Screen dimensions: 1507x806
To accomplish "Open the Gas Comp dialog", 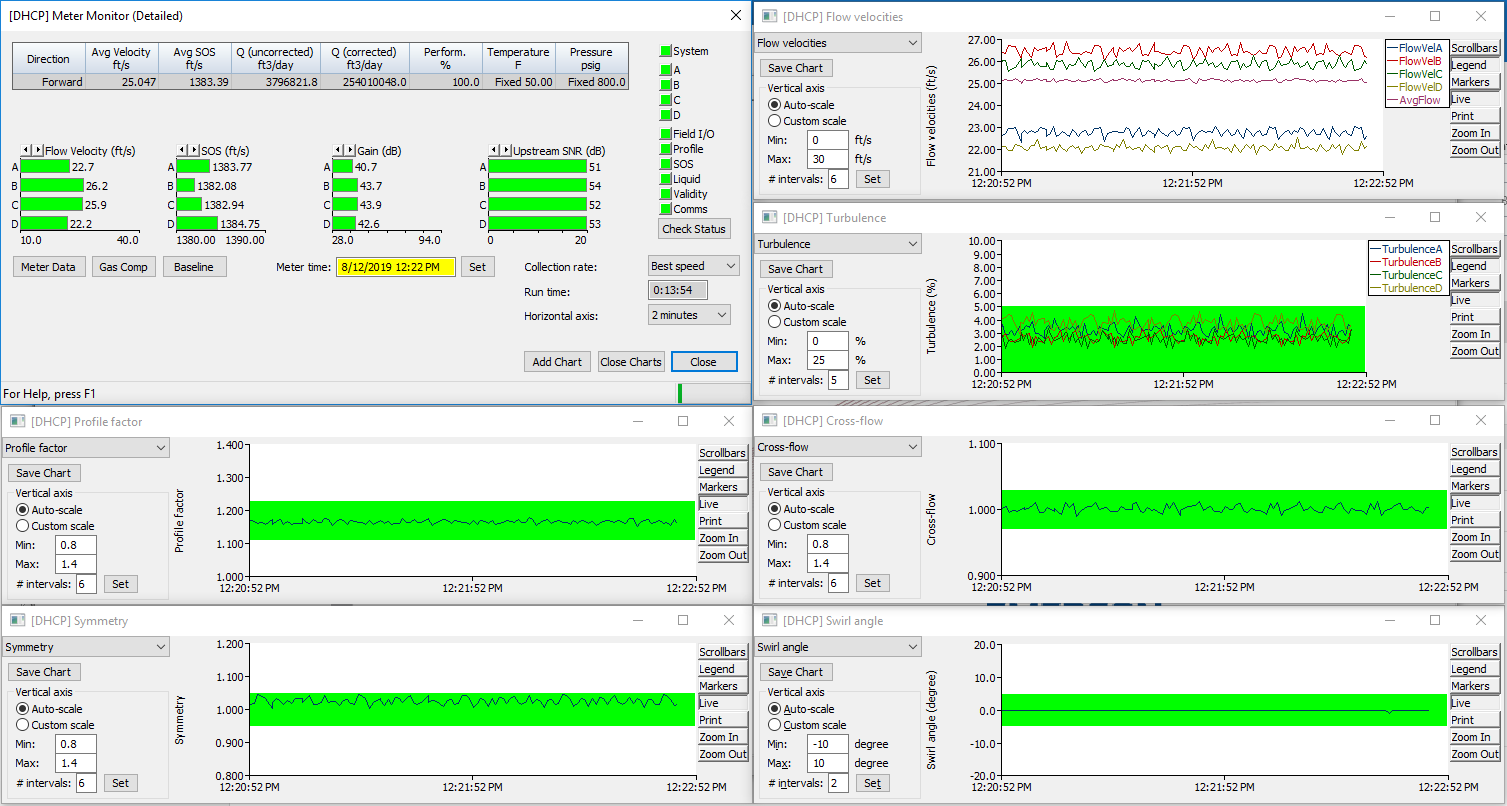I will [124, 267].
